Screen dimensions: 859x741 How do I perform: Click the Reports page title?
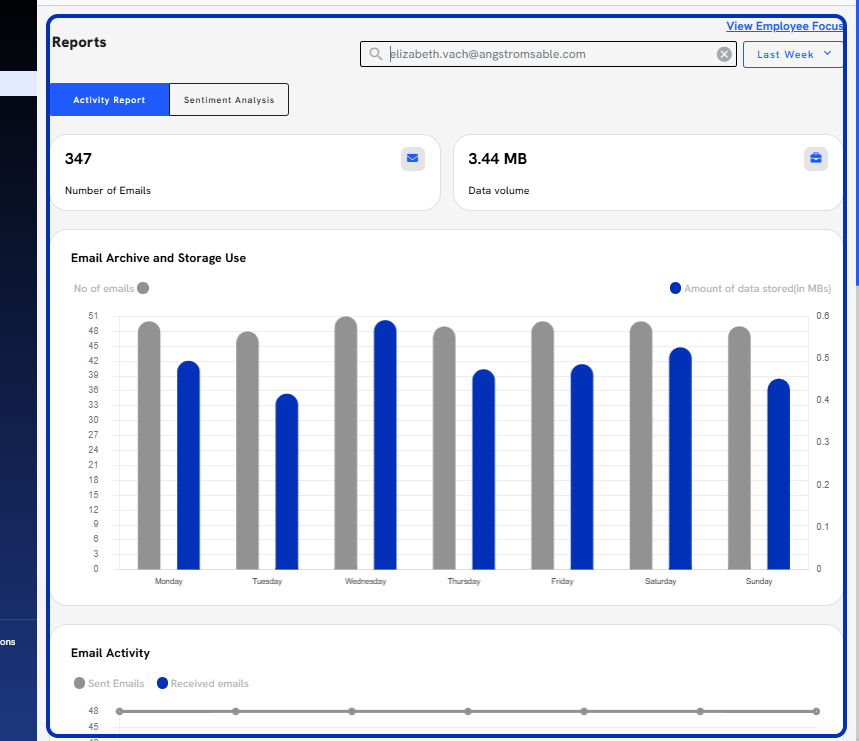coord(79,42)
